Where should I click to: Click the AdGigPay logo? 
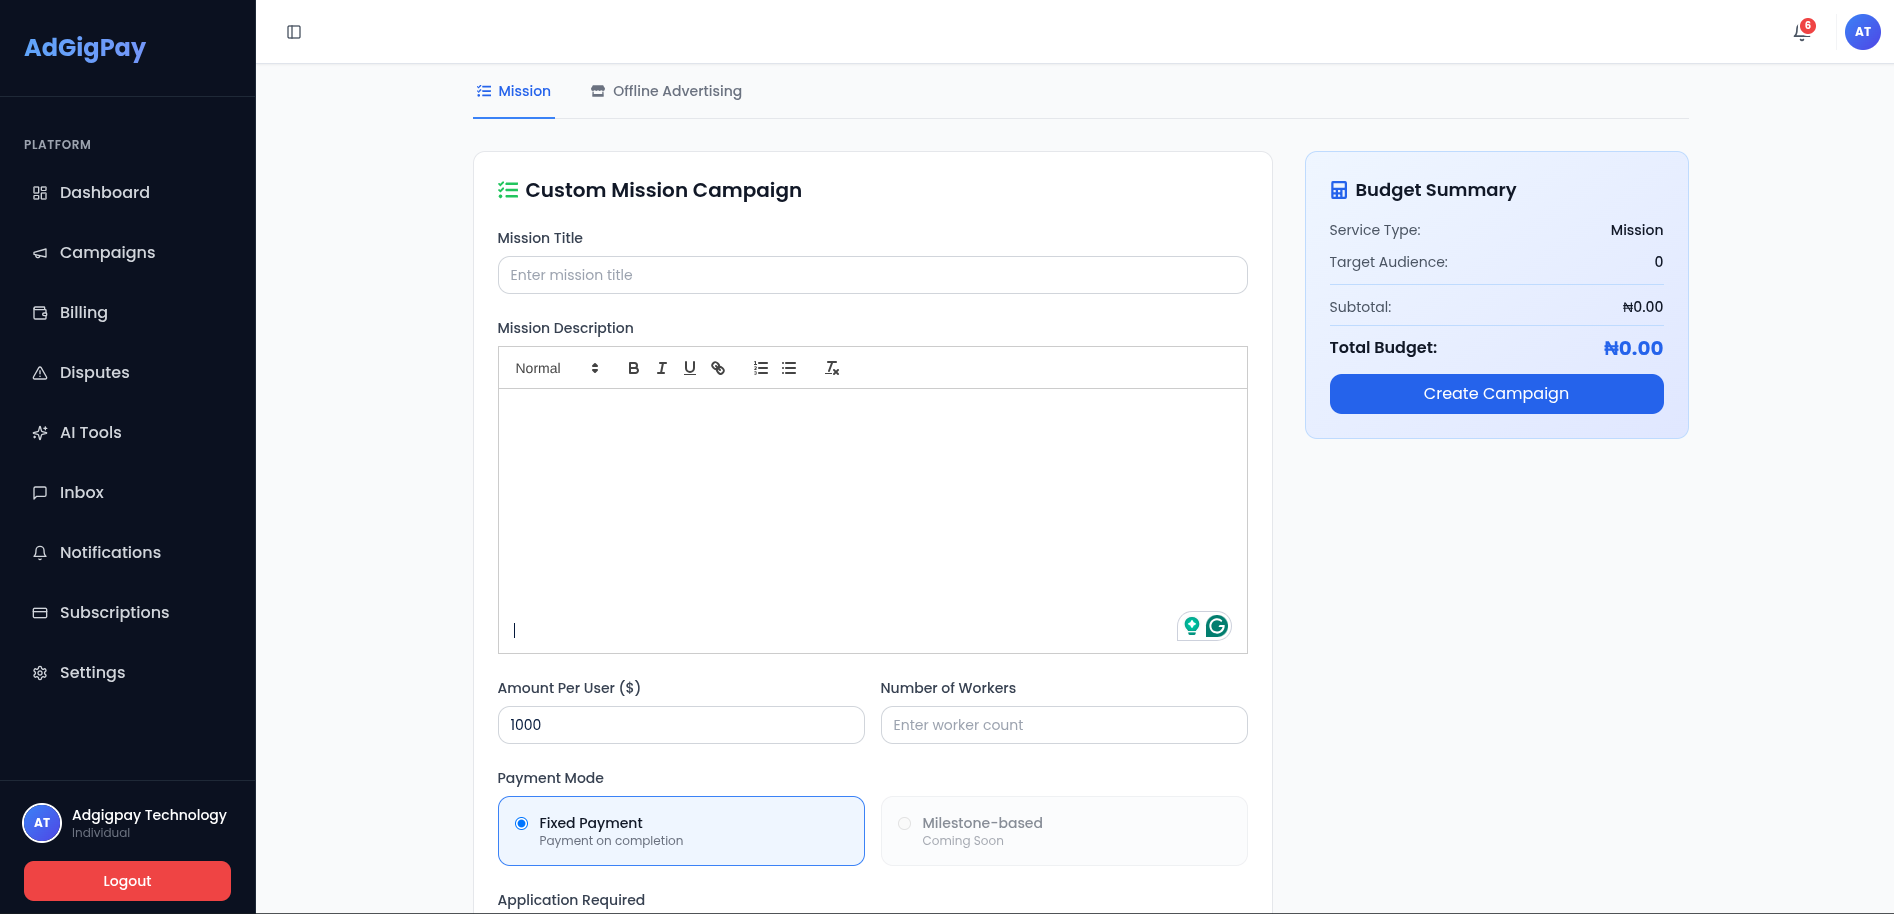(x=85, y=48)
